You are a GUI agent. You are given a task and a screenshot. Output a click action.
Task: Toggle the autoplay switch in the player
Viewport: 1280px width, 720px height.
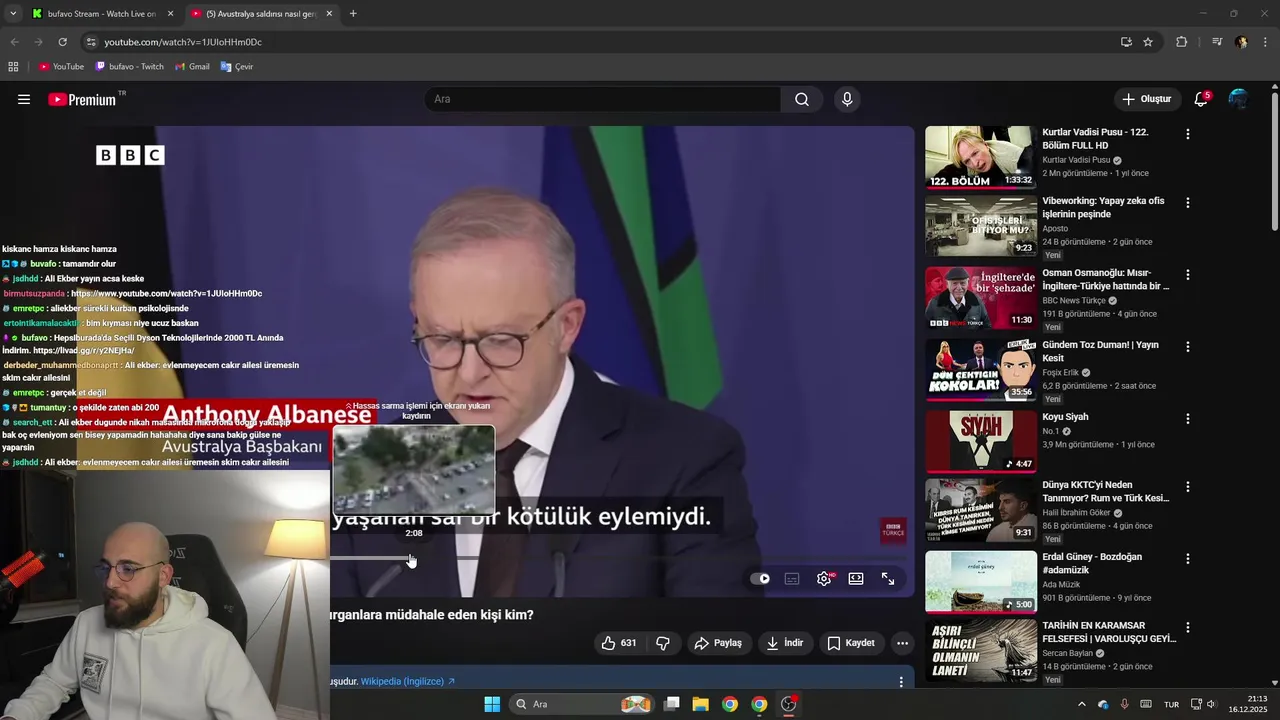point(760,579)
